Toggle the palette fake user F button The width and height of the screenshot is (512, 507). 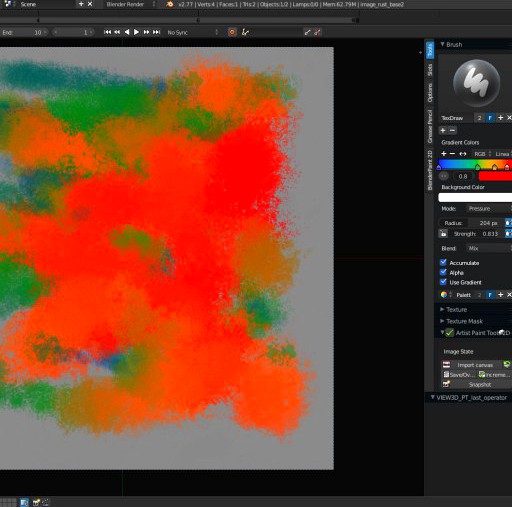pos(490,295)
